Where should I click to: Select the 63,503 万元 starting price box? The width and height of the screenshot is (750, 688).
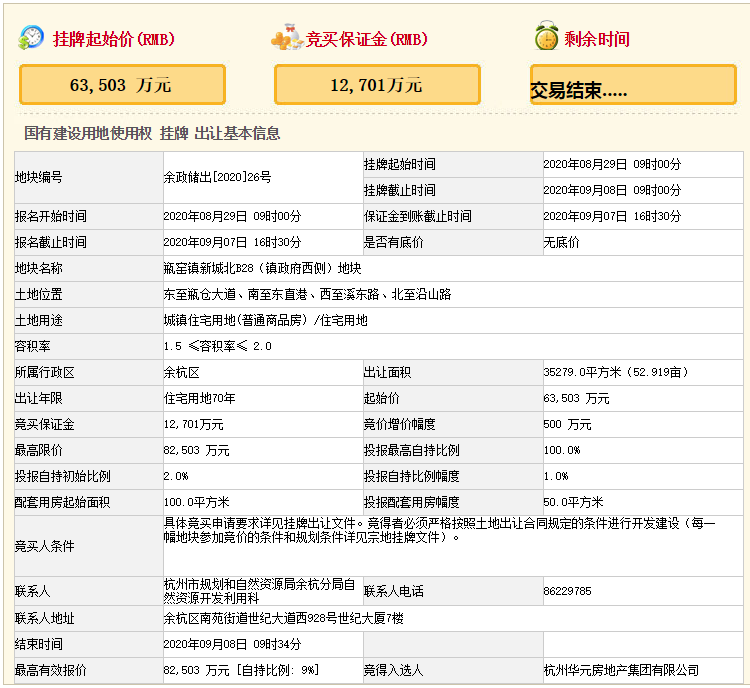(121, 85)
